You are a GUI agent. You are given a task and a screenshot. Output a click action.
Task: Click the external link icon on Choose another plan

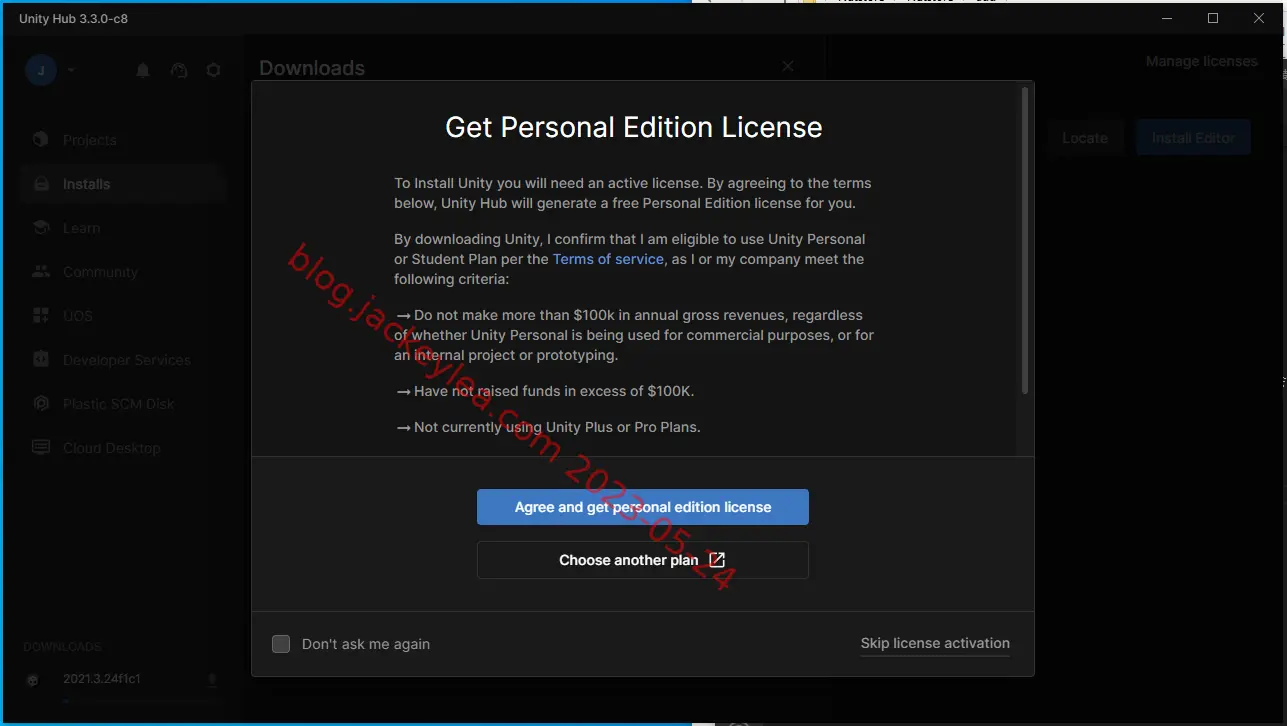point(716,560)
